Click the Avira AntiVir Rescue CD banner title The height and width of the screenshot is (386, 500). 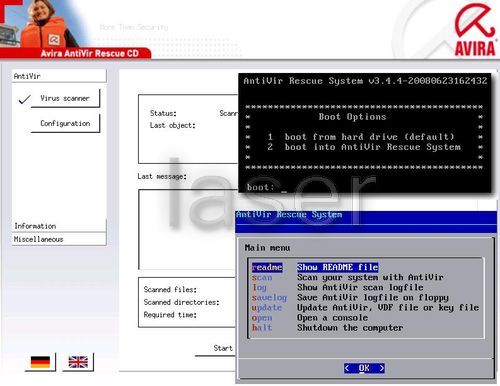89,53
